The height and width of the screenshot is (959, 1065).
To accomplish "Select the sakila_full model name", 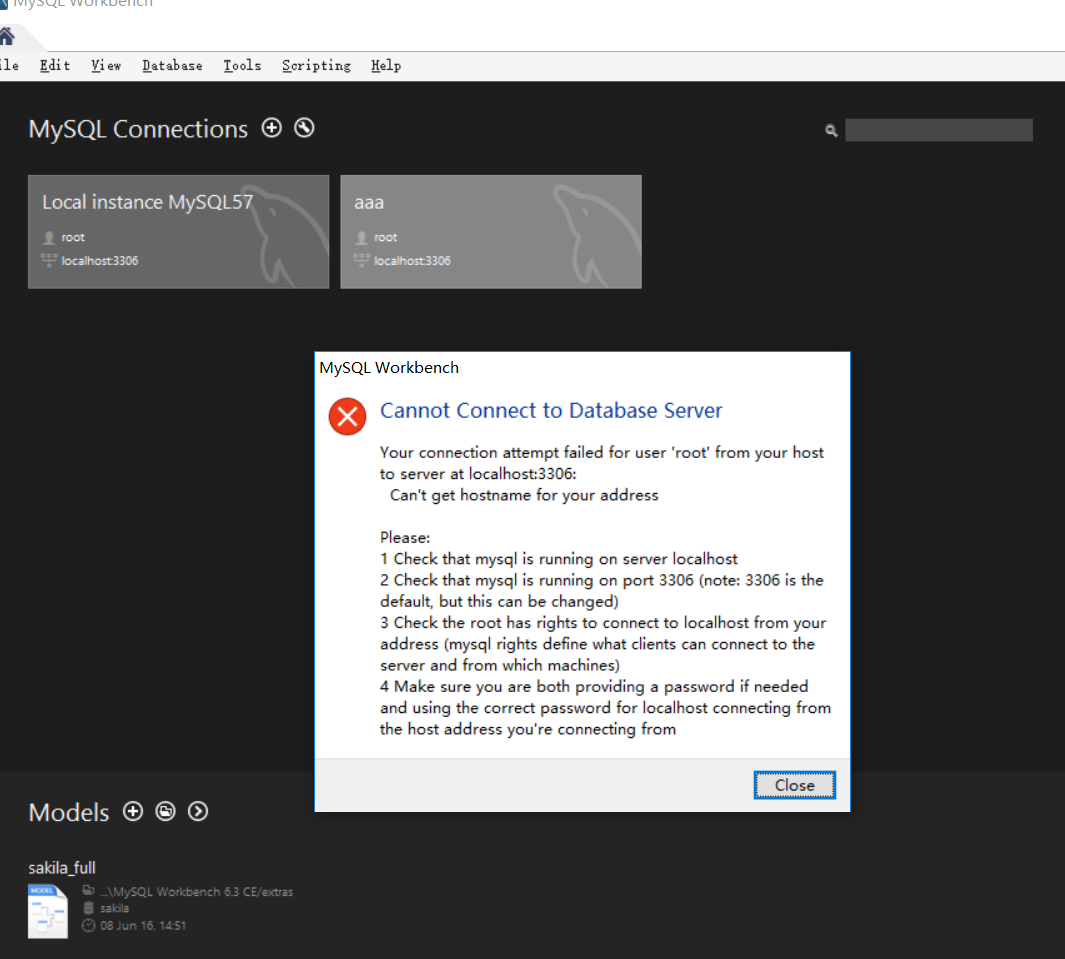I will (x=62, y=867).
